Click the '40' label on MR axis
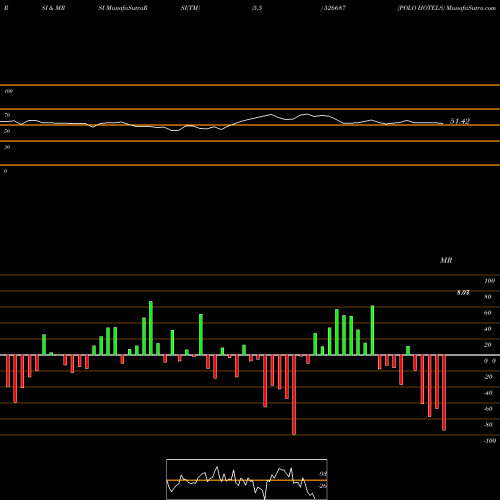The width and height of the screenshot is (500, 500). tap(488, 329)
